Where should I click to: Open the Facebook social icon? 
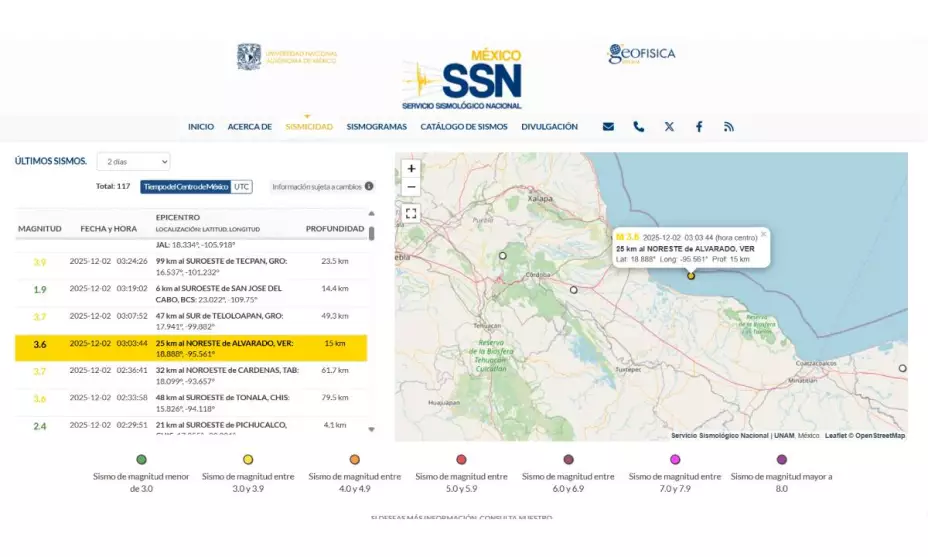pyautogui.click(x=699, y=127)
